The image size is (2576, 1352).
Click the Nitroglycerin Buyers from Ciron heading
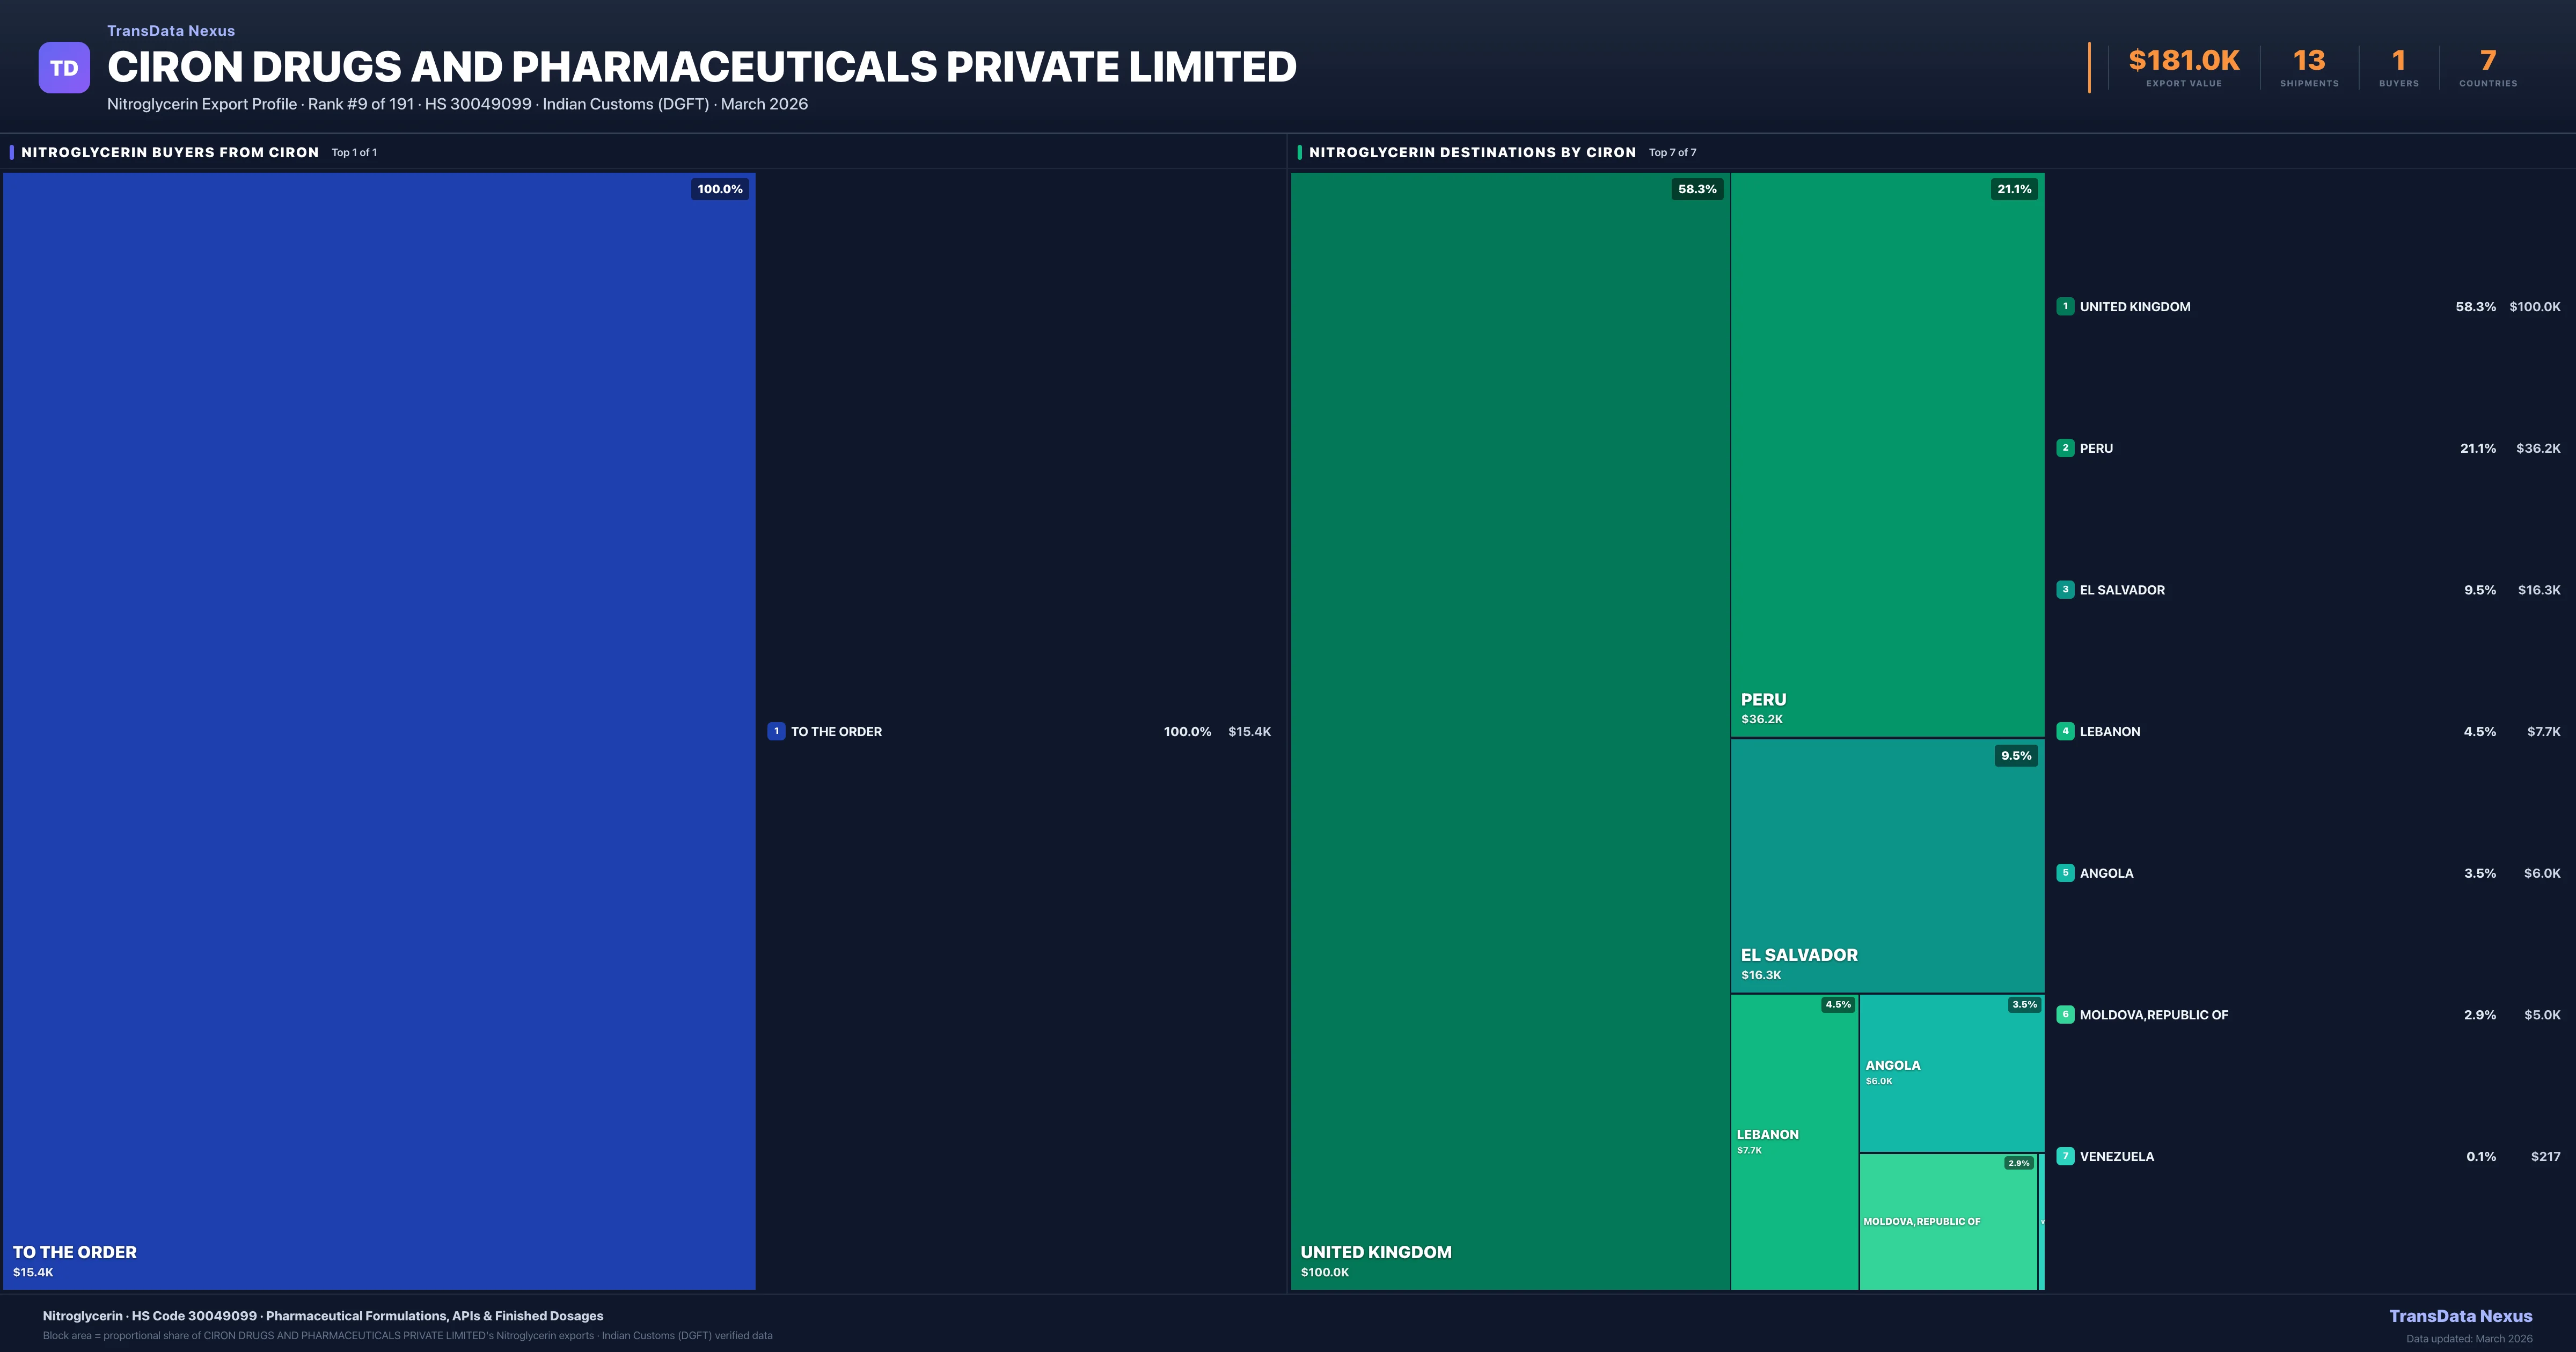pyautogui.click(x=170, y=152)
